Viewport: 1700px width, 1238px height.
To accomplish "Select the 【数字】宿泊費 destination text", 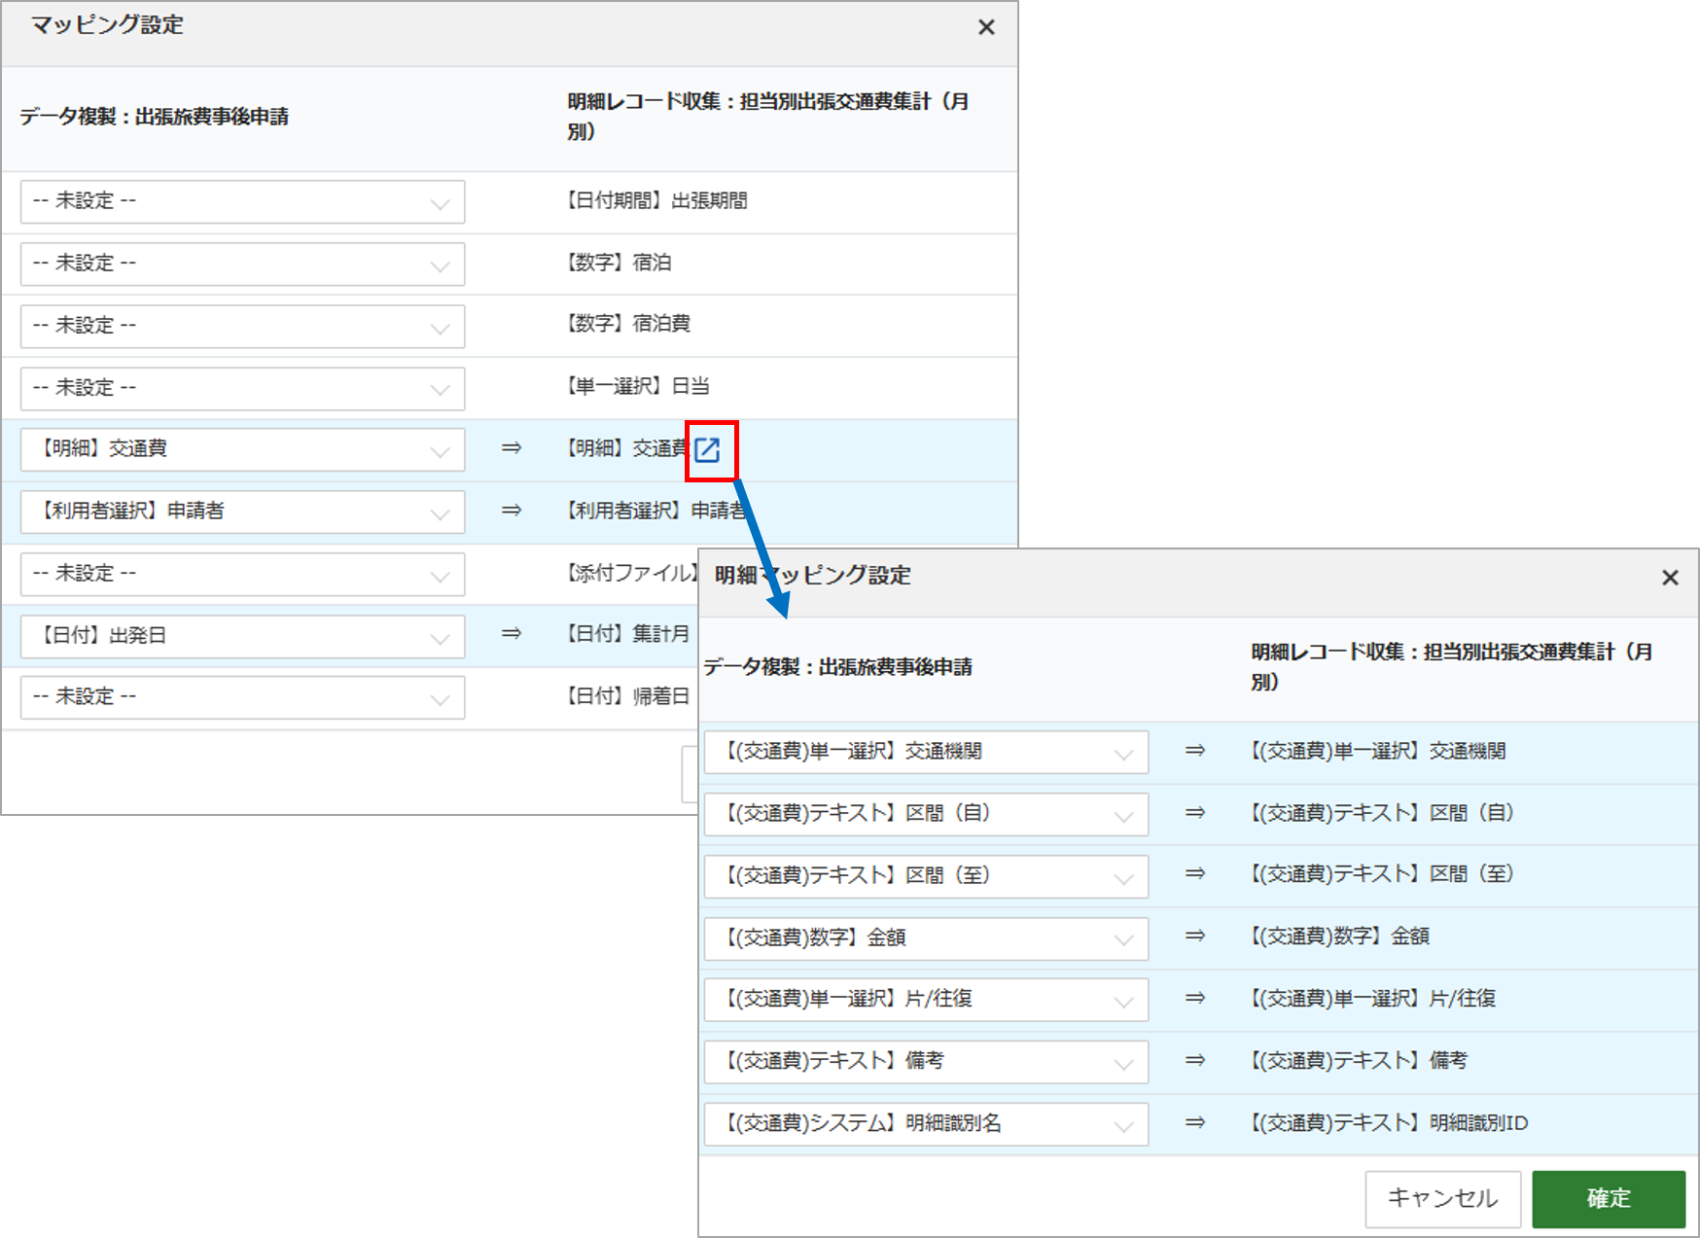I will (628, 324).
